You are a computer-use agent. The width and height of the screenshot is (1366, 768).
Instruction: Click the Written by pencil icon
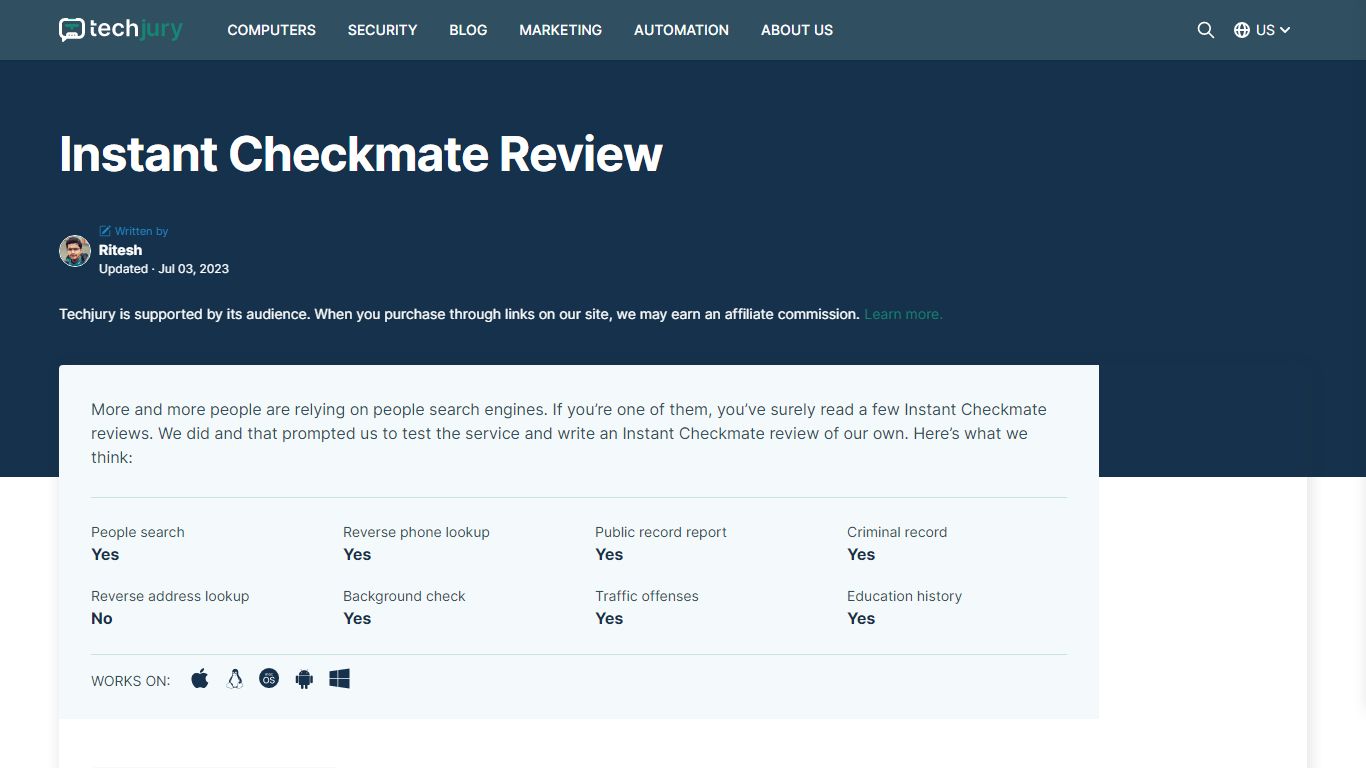coord(105,231)
